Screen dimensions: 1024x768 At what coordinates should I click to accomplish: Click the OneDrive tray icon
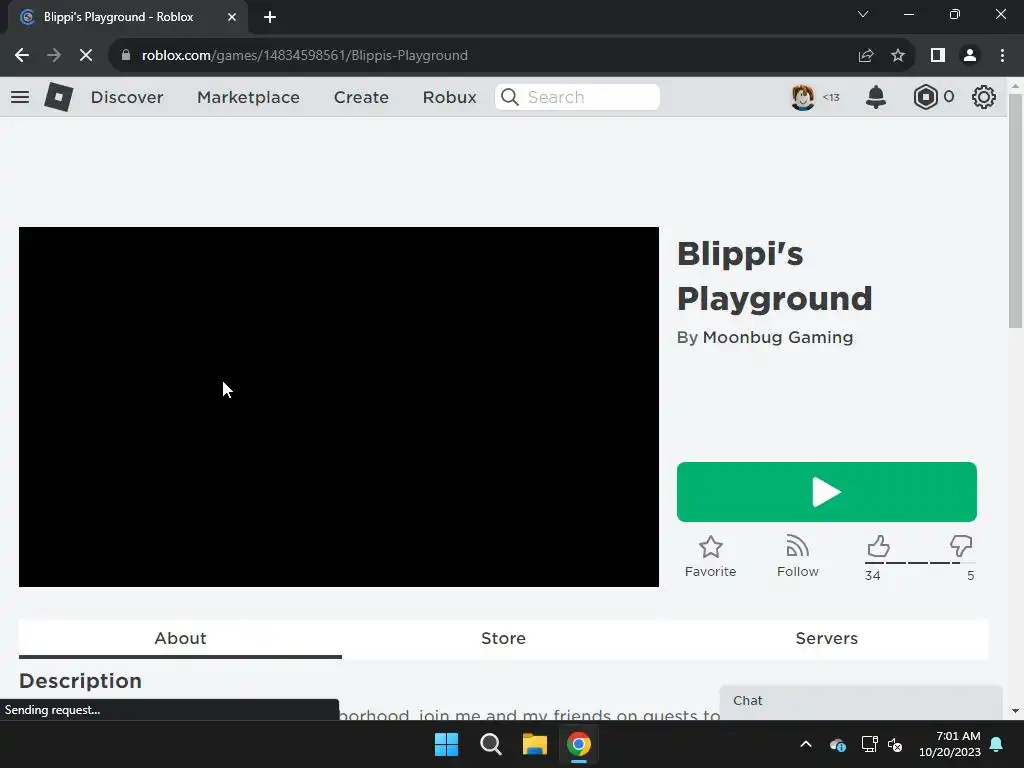(837, 744)
